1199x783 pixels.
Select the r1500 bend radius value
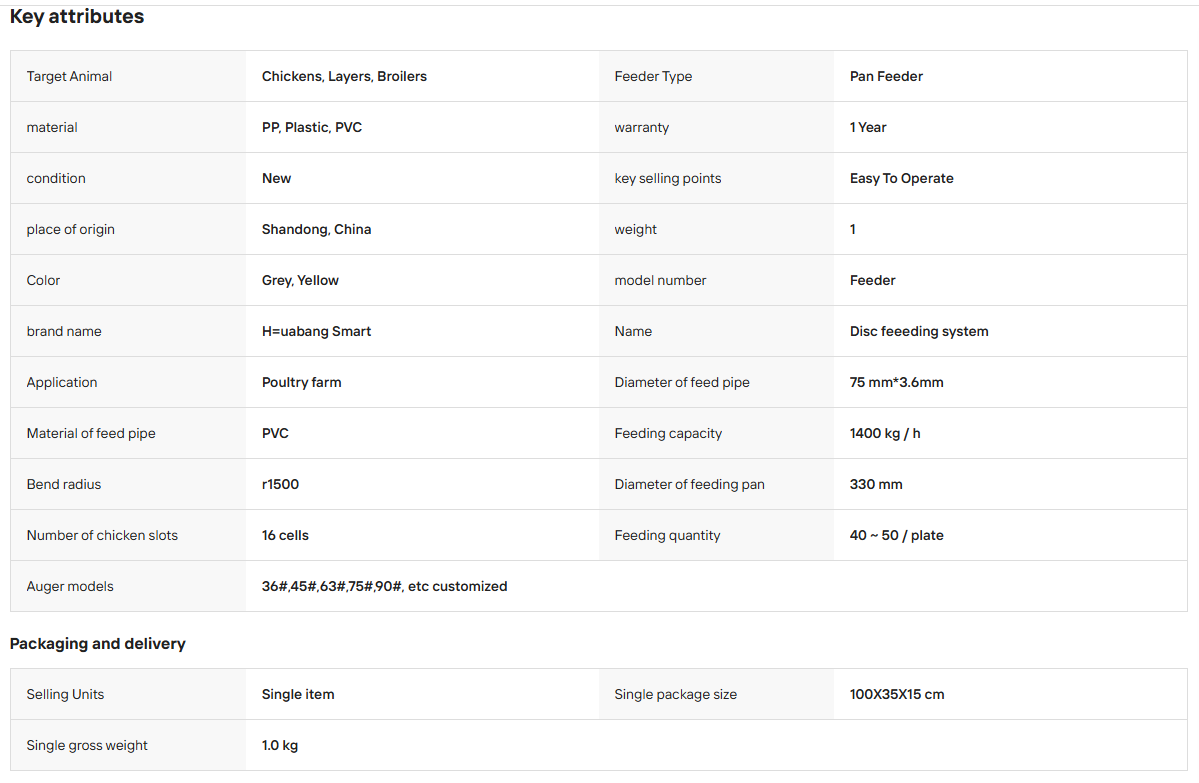(281, 484)
